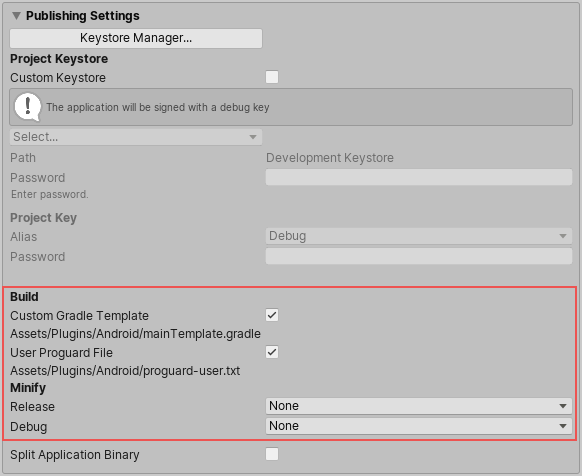The height and width of the screenshot is (476, 582).
Task: Click the Project Key heading
Action: (x=43, y=218)
